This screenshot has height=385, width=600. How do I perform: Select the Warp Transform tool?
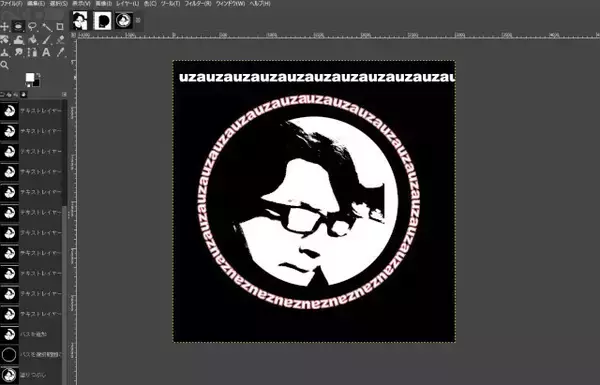[18, 39]
